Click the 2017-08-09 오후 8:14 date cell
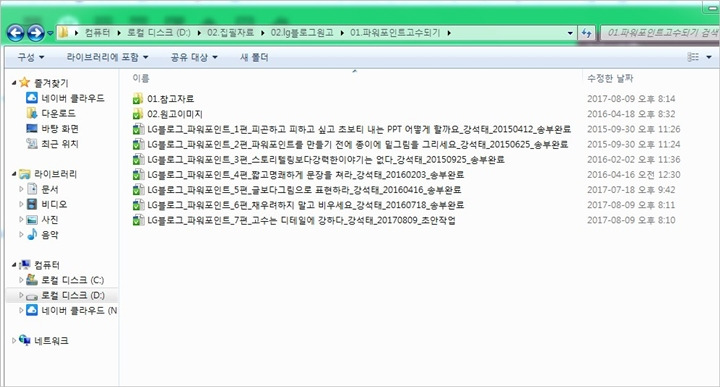Screen dimensions: 720x387 (631, 99)
